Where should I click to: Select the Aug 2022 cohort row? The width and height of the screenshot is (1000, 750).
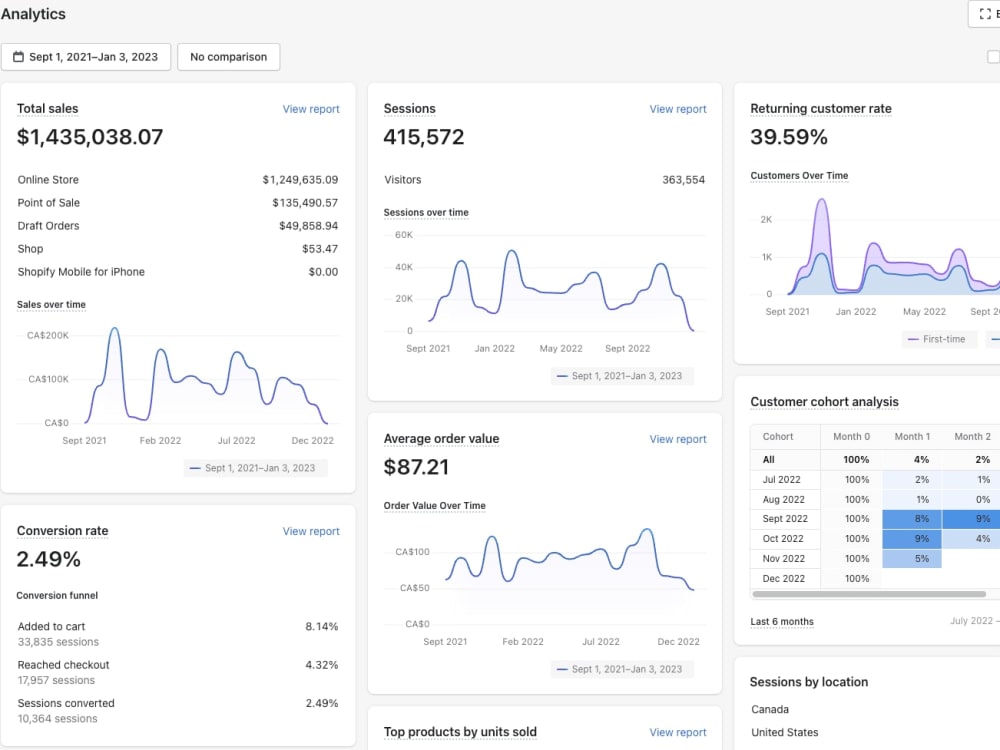[x=875, y=499]
